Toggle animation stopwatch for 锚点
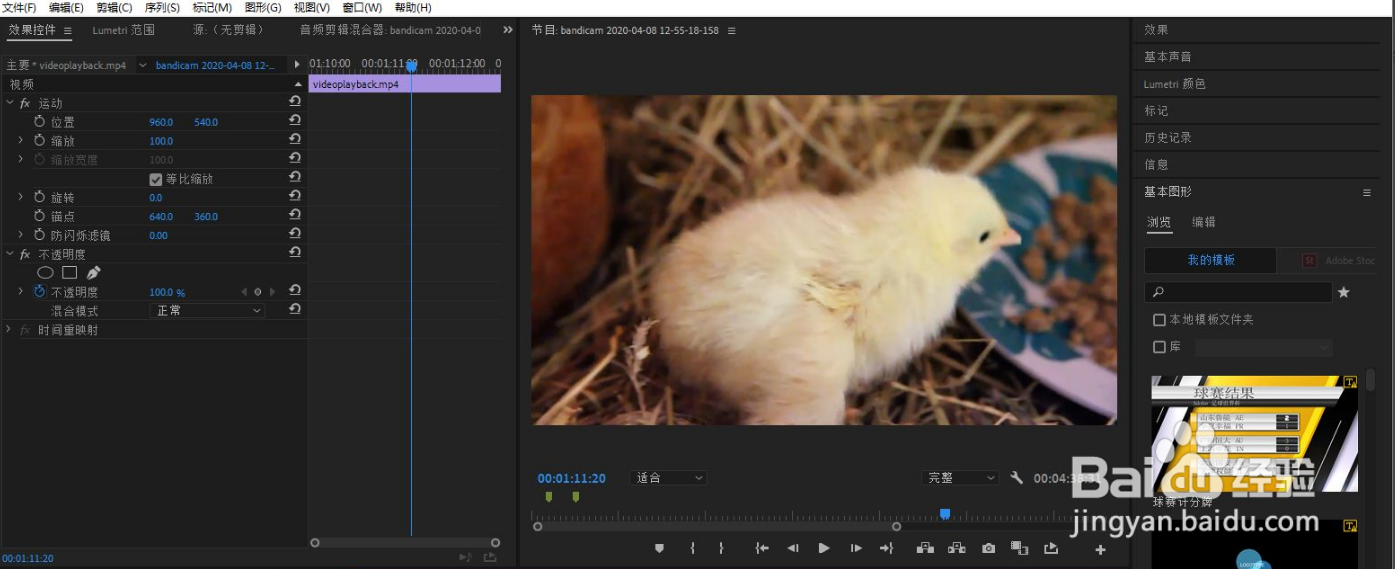Image resolution: width=1395 pixels, height=569 pixels. click(x=40, y=215)
